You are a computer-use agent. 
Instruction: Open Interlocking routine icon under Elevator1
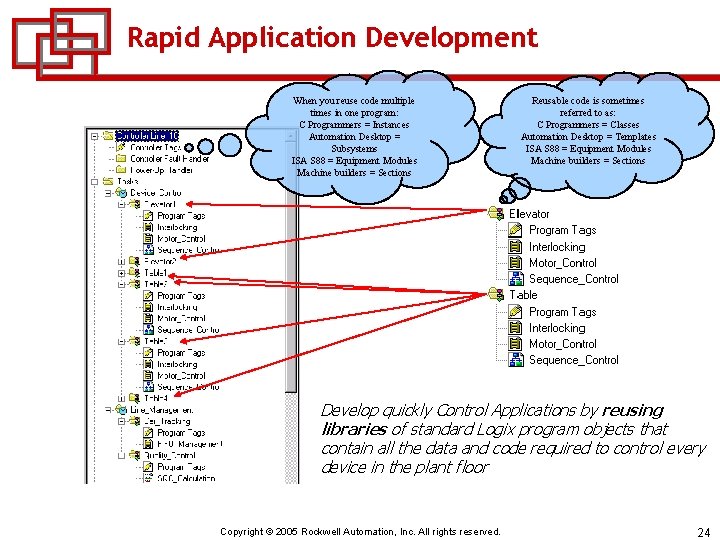coord(148,227)
